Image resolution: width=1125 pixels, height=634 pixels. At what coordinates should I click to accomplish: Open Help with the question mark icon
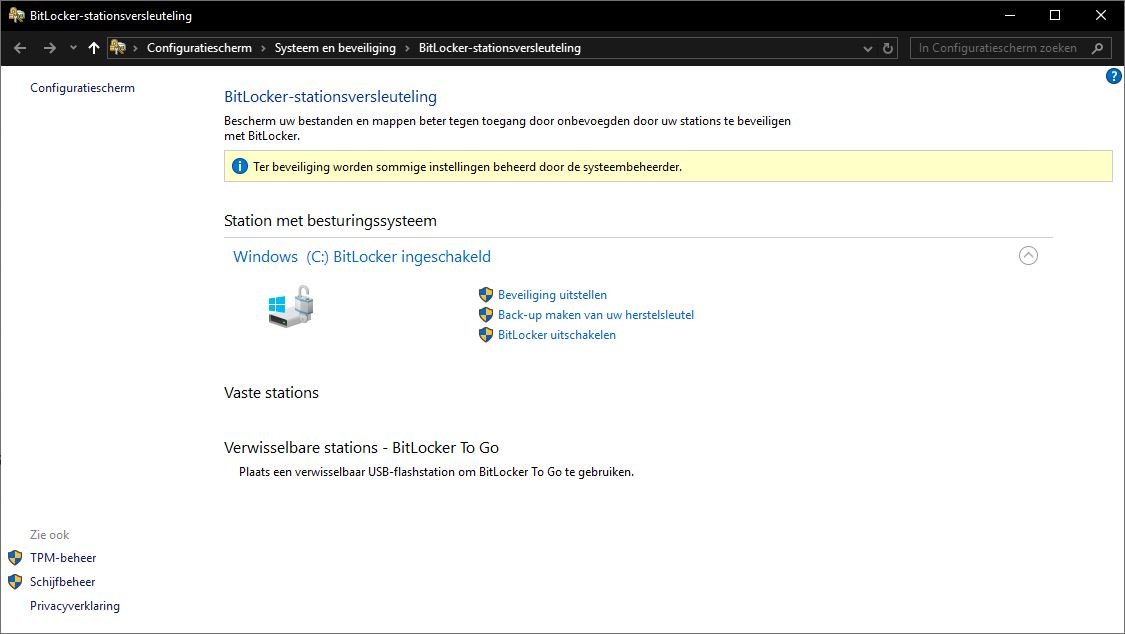1114,76
